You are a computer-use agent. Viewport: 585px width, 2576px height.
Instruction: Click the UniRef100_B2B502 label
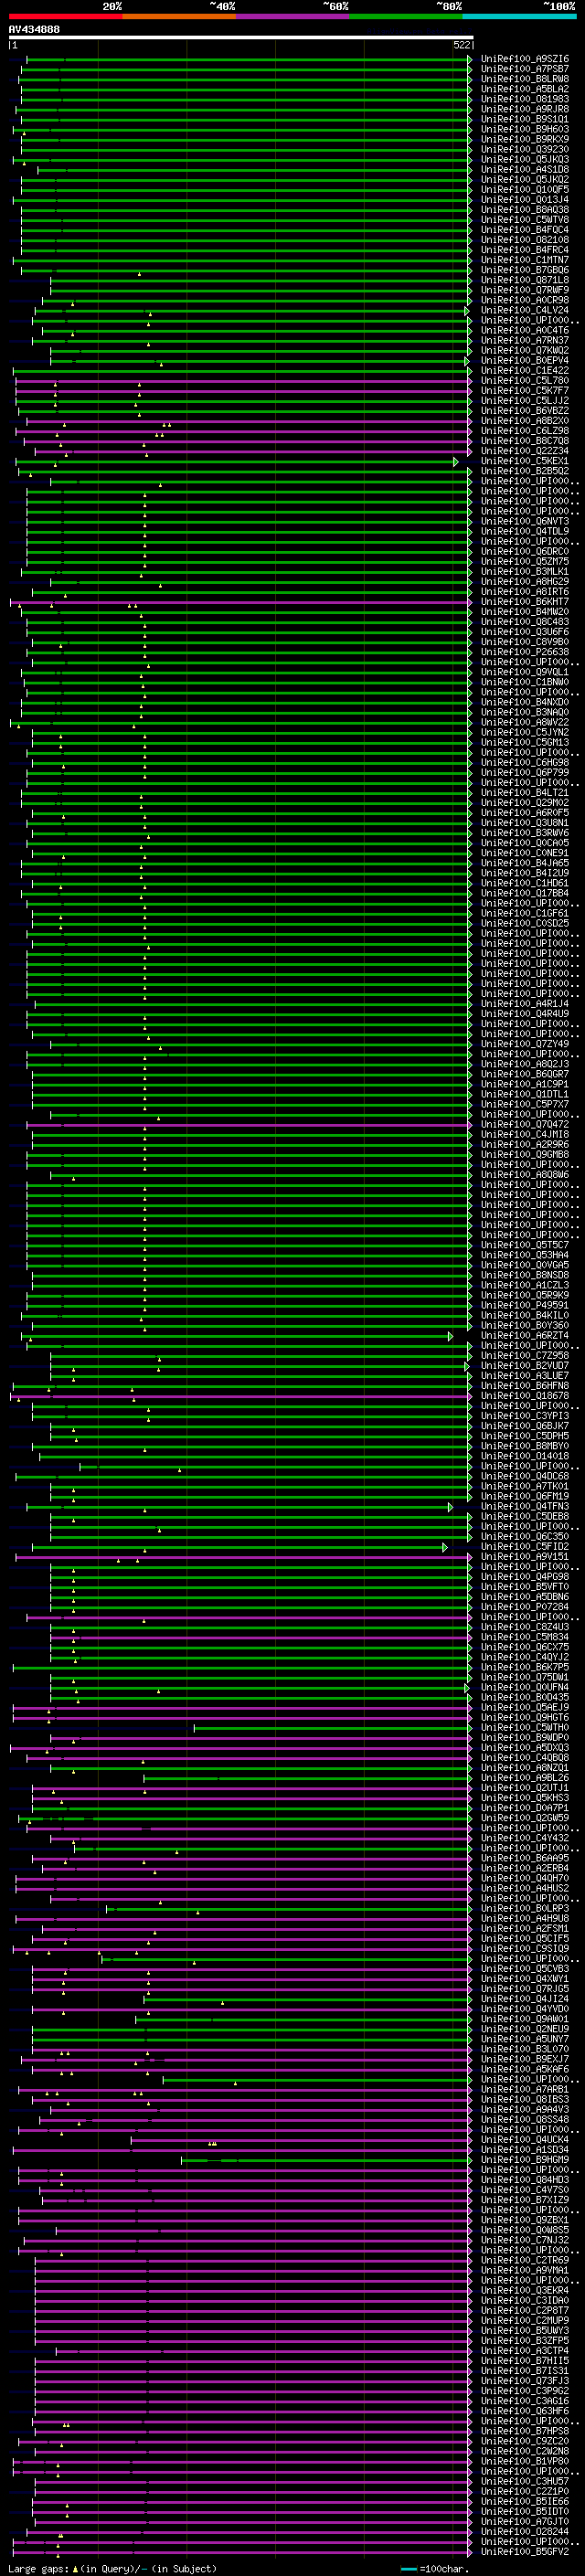point(524,471)
